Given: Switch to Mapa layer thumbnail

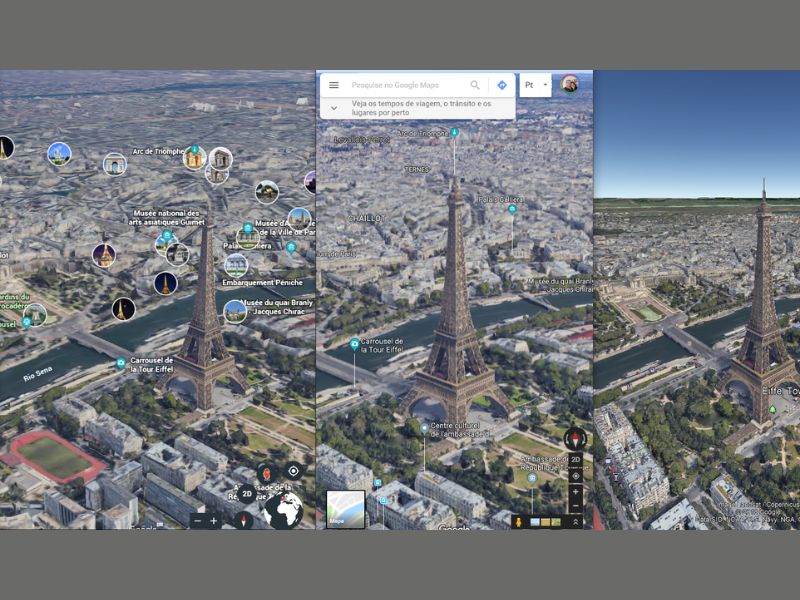Looking at the screenshot, I should 345,509.
